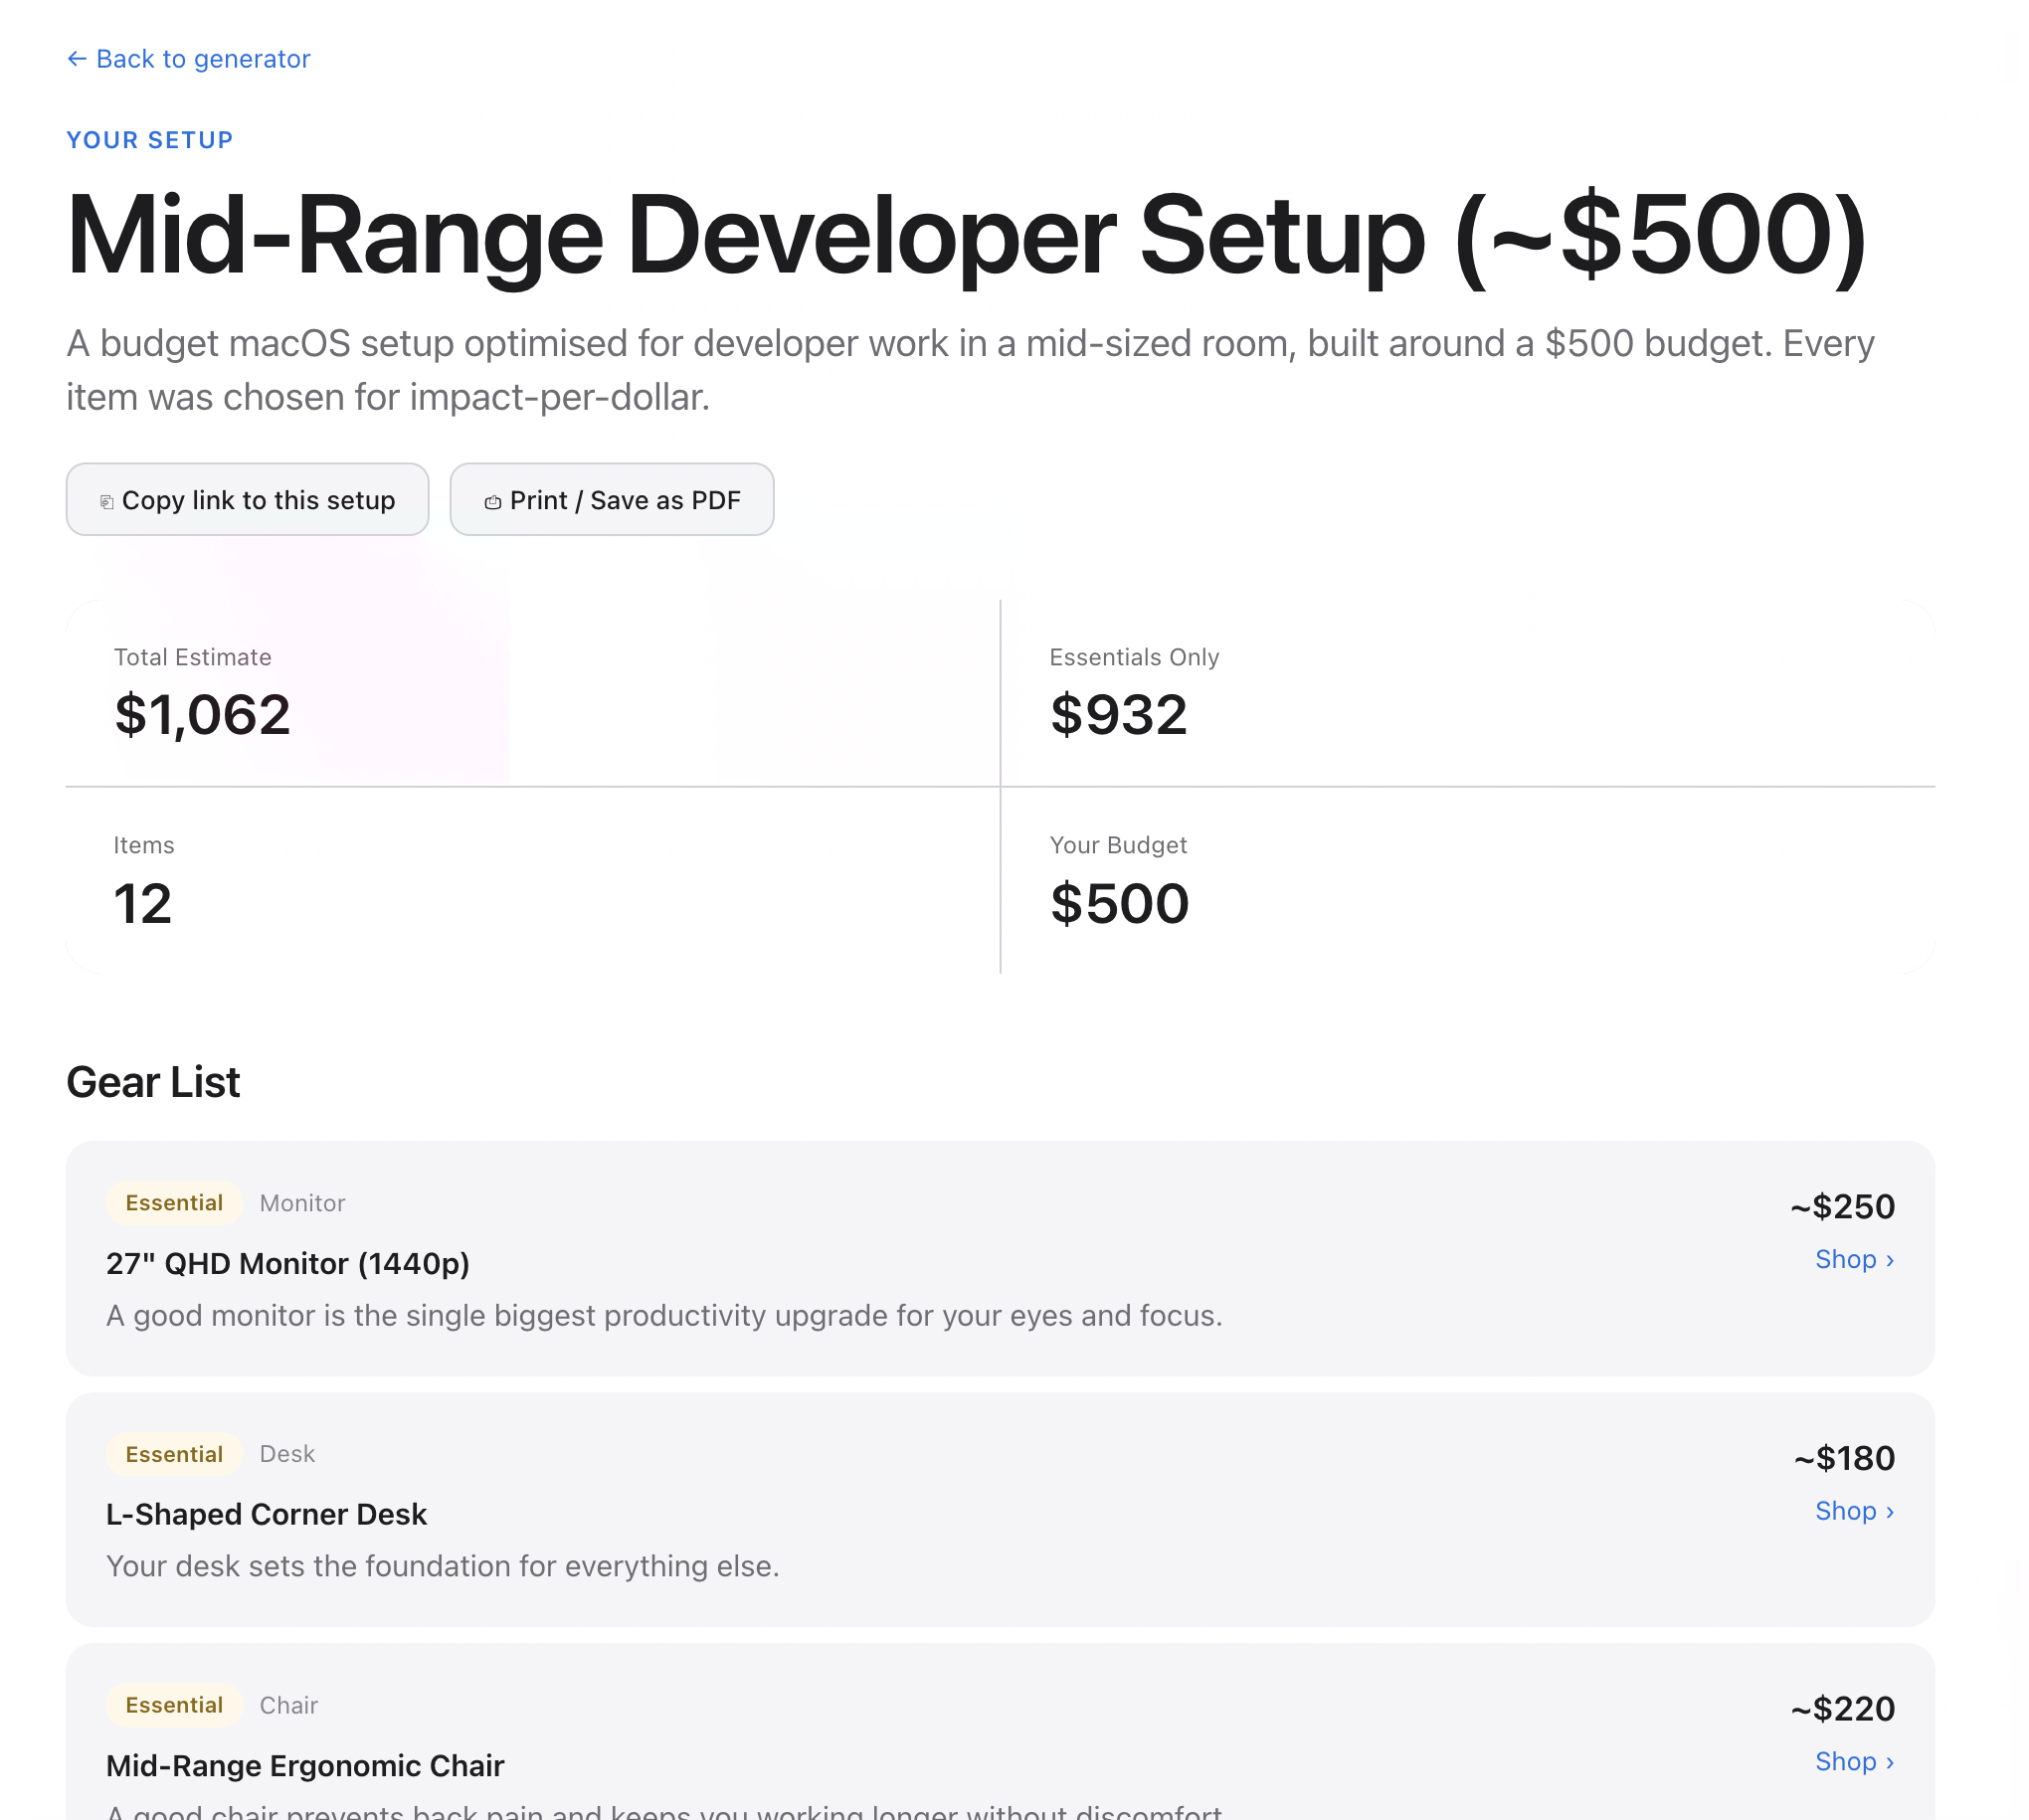Click the Total Estimate value $1,062

pyautogui.click(x=202, y=715)
